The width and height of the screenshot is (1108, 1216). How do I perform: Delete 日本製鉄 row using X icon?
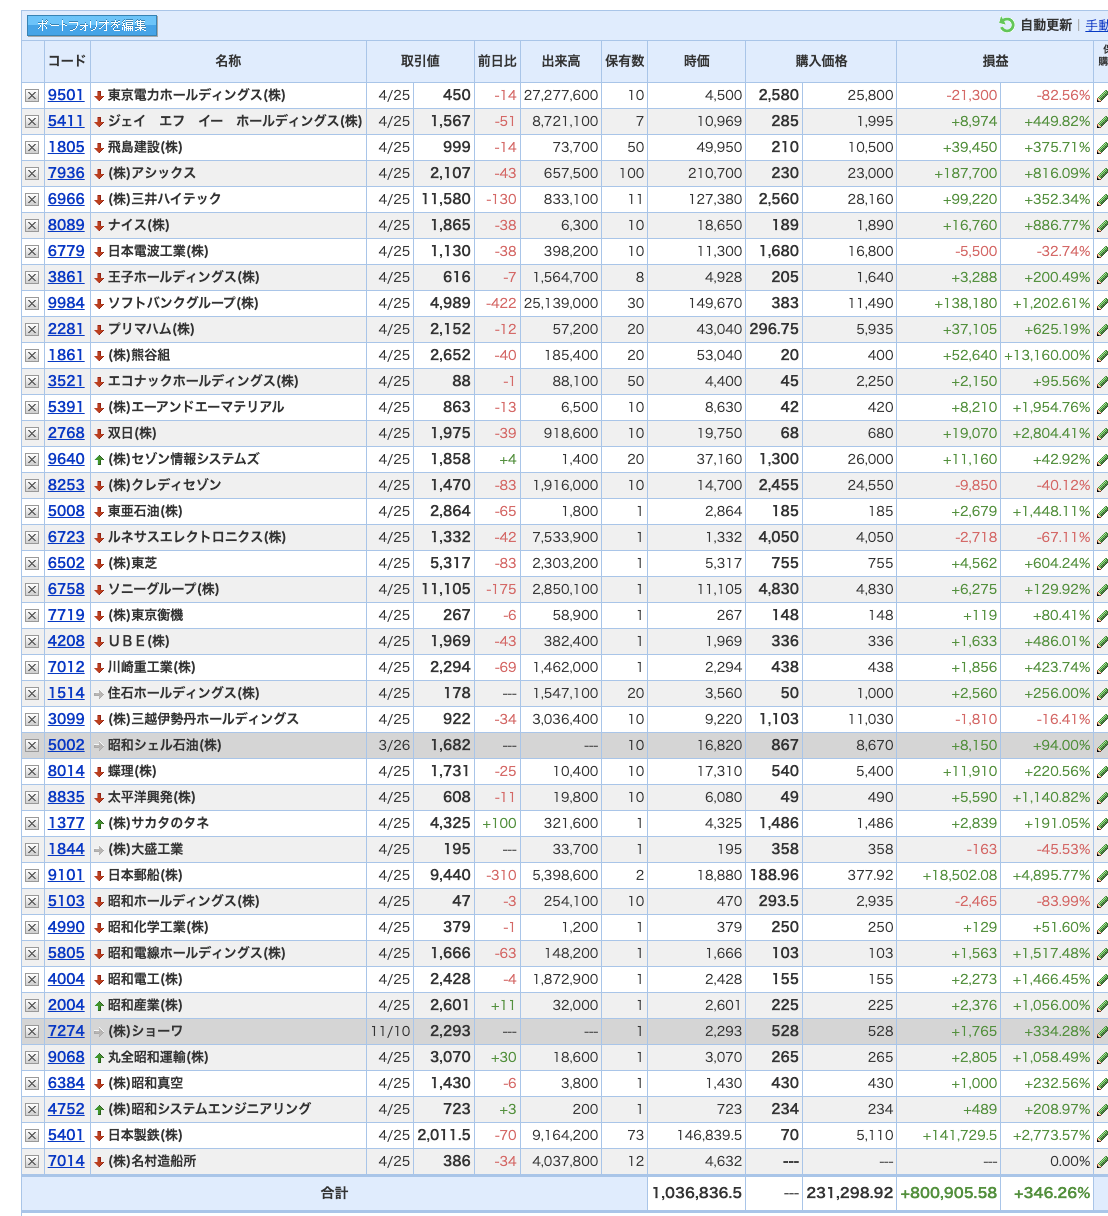coord(32,1135)
